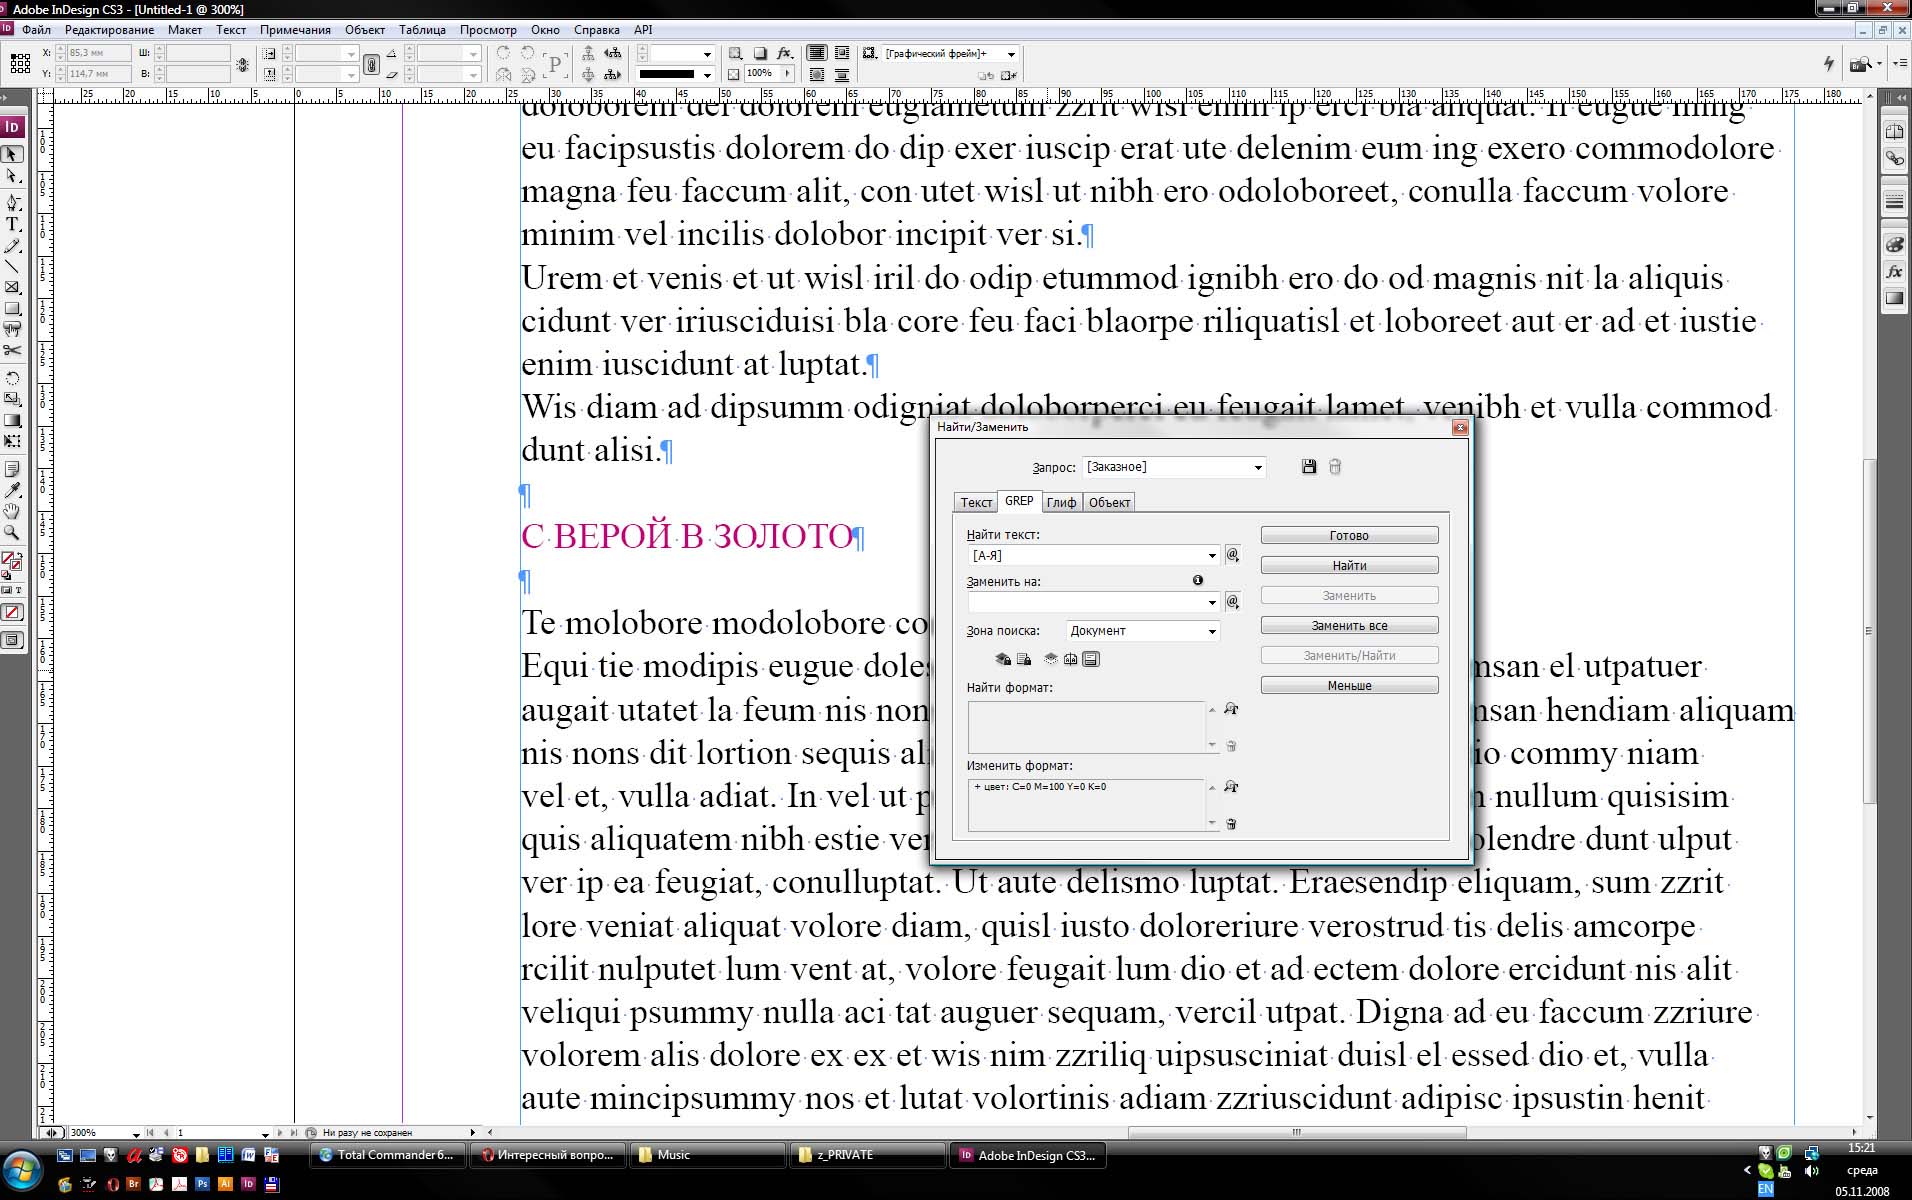Click Apply None swatch in toolbox
Screen dimensions: 1912x1200
[12, 612]
